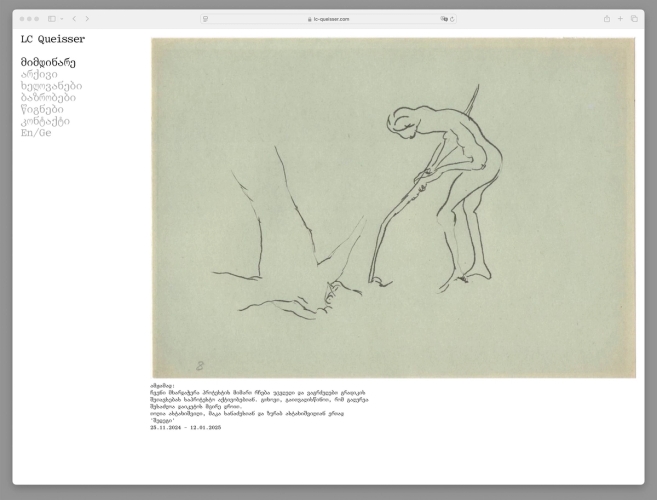This screenshot has height=500, width=657.
Task: Switch language via En/Ge link
Action: coord(36,133)
